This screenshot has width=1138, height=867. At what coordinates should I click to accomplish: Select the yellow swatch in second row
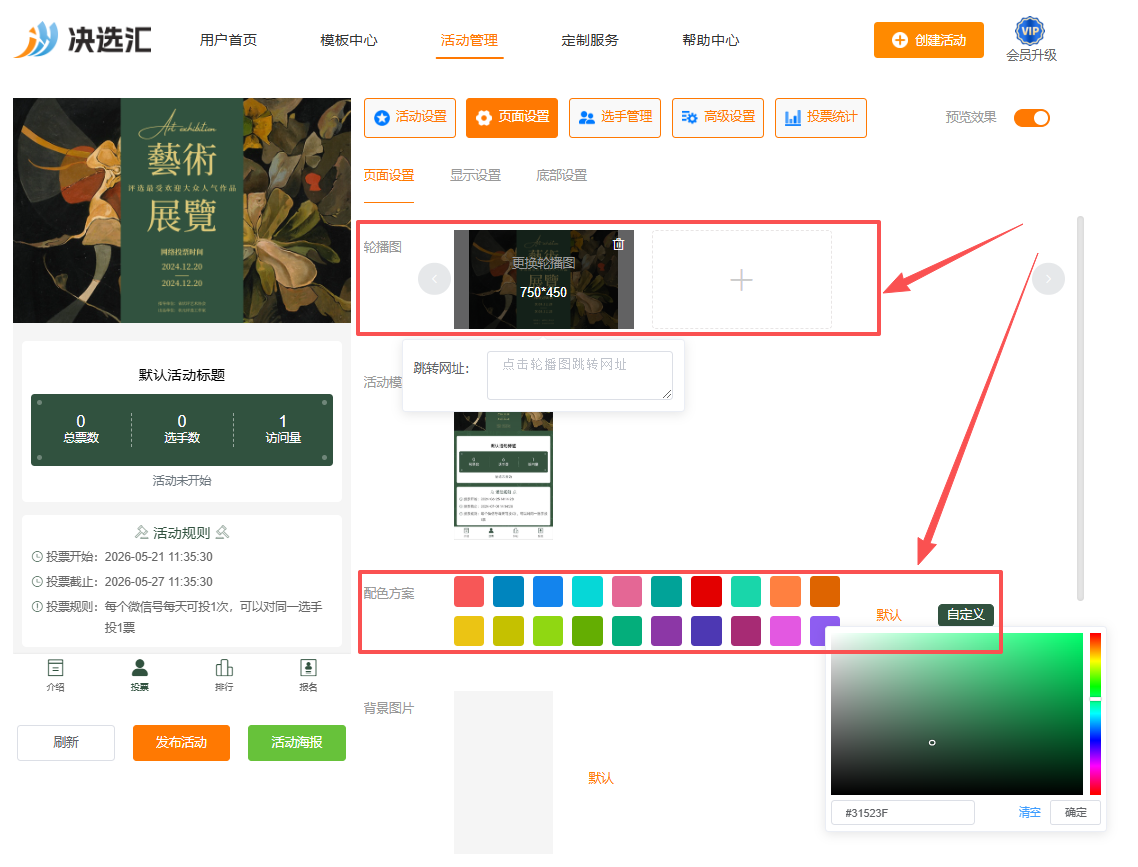(x=469, y=630)
